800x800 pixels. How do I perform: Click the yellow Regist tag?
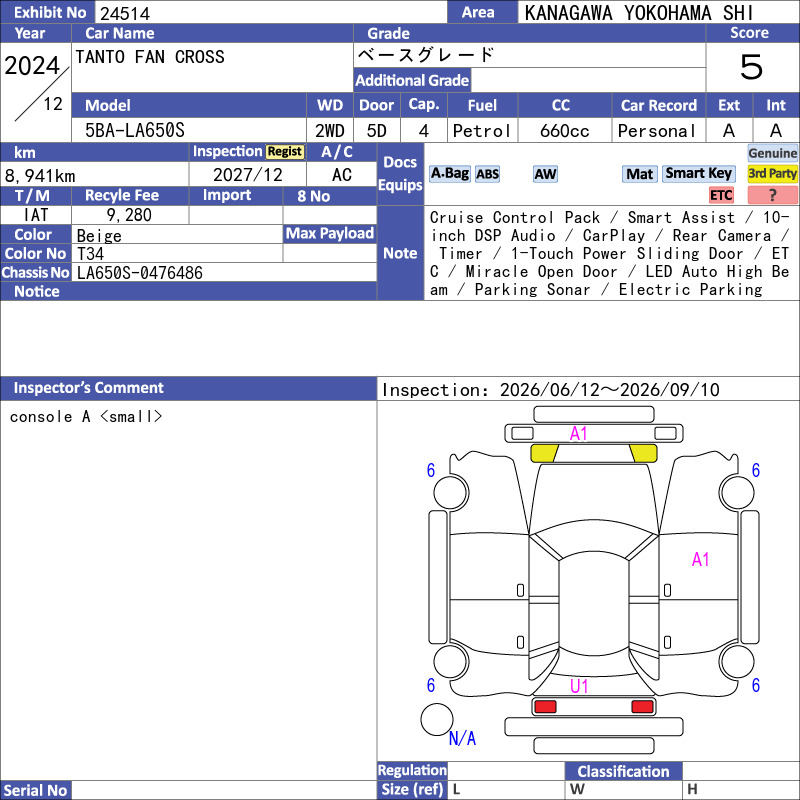285,152
